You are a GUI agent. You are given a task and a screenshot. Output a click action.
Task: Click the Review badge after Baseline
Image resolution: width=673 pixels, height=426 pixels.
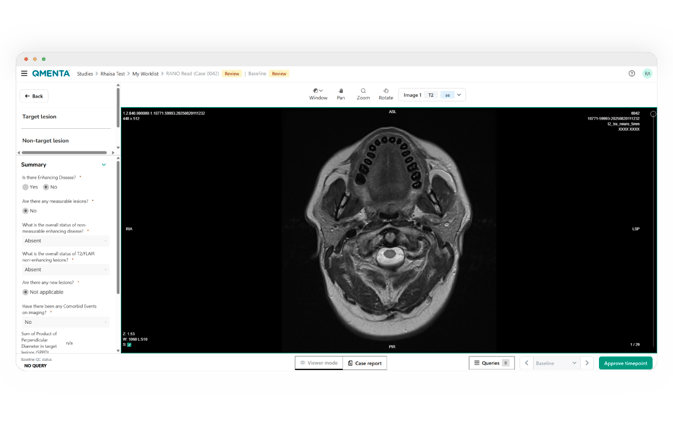coord(279,74)
